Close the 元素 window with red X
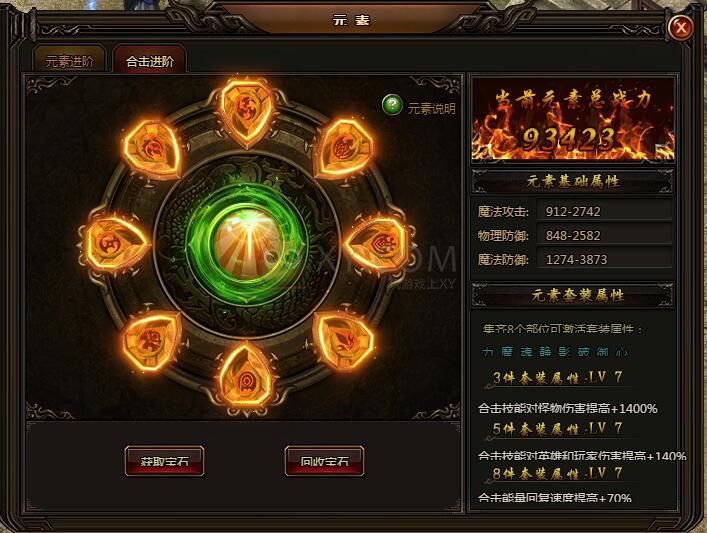The height and width of the screenshot is (533, 707). [681, 28]
